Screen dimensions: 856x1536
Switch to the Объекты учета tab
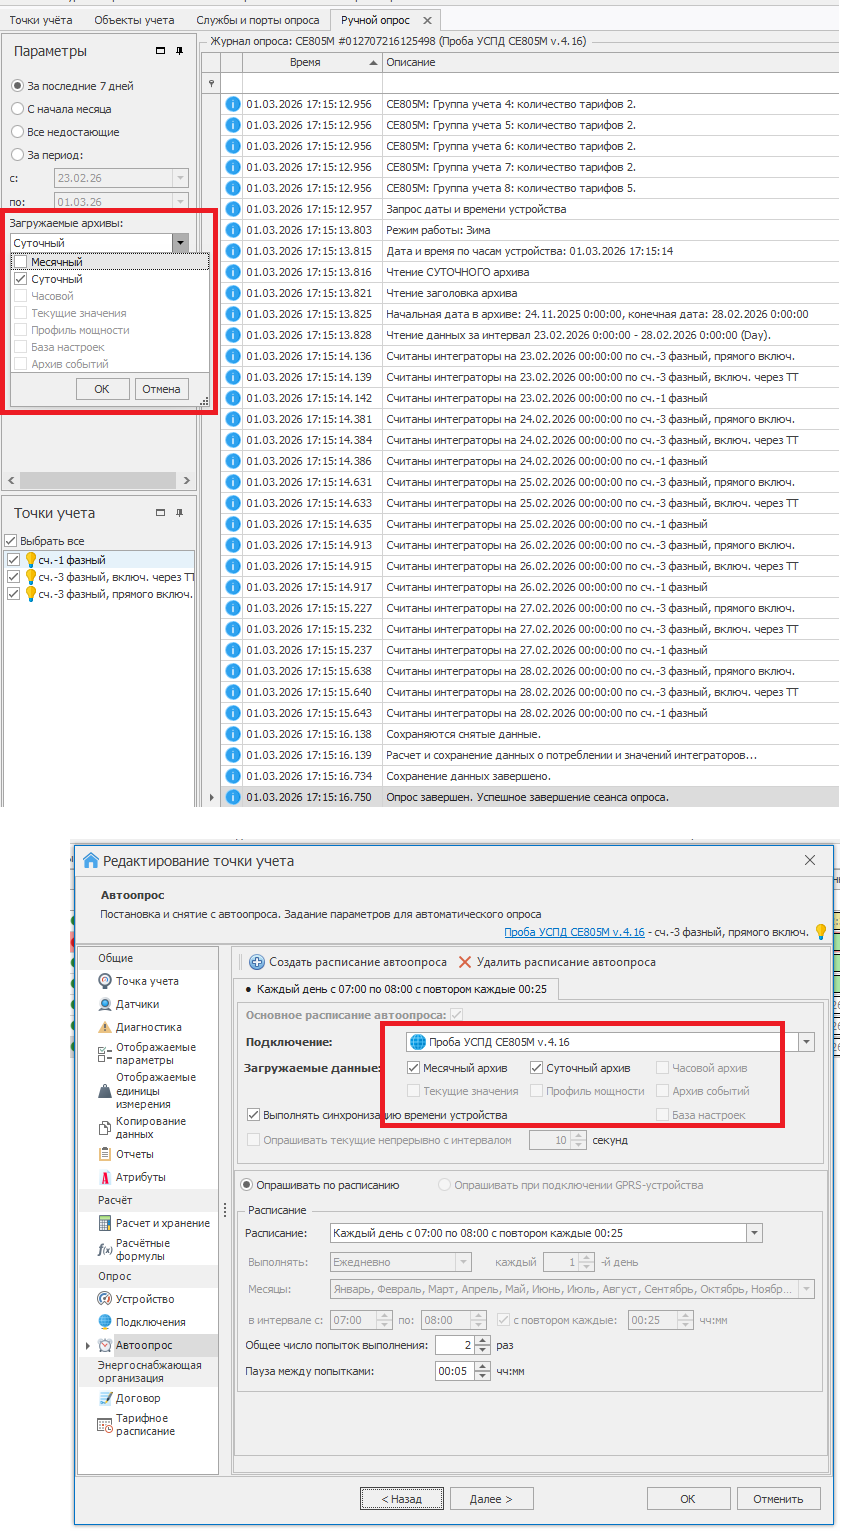pos(134,20)
